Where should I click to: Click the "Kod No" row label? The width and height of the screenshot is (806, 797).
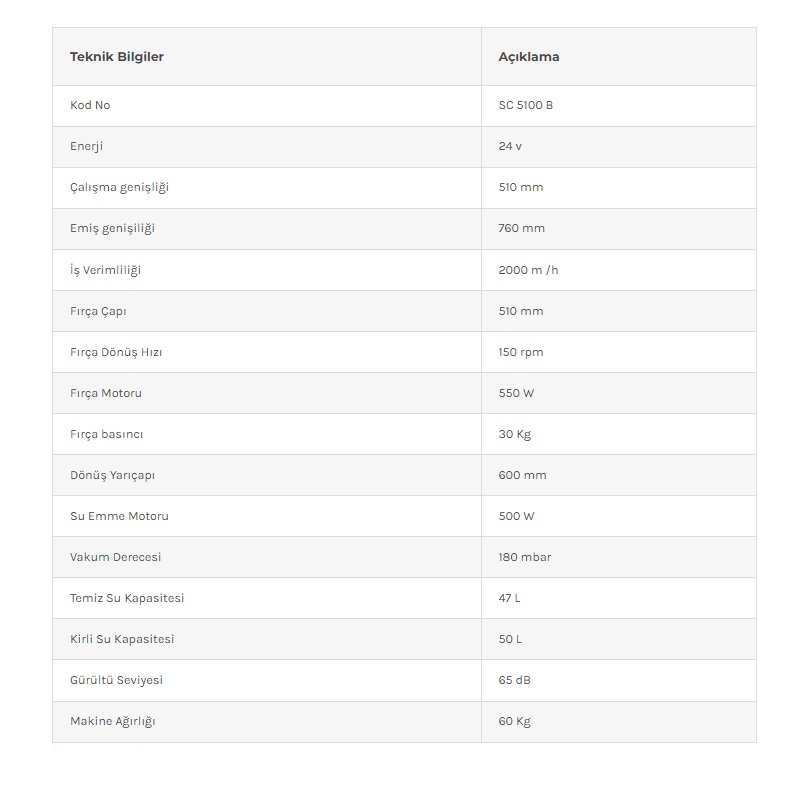click(x=90, y=105)
